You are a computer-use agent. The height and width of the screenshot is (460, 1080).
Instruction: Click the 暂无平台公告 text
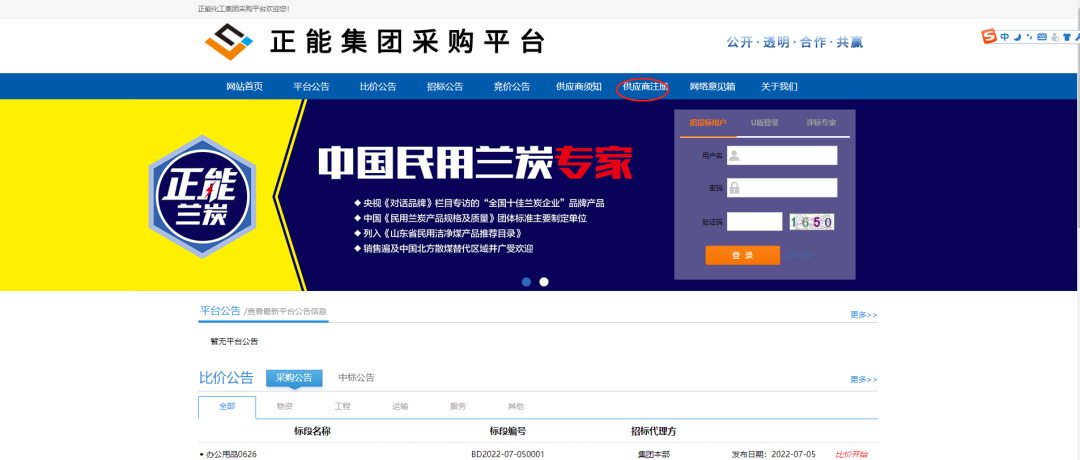pyautogui.click(x=234, y=342)
